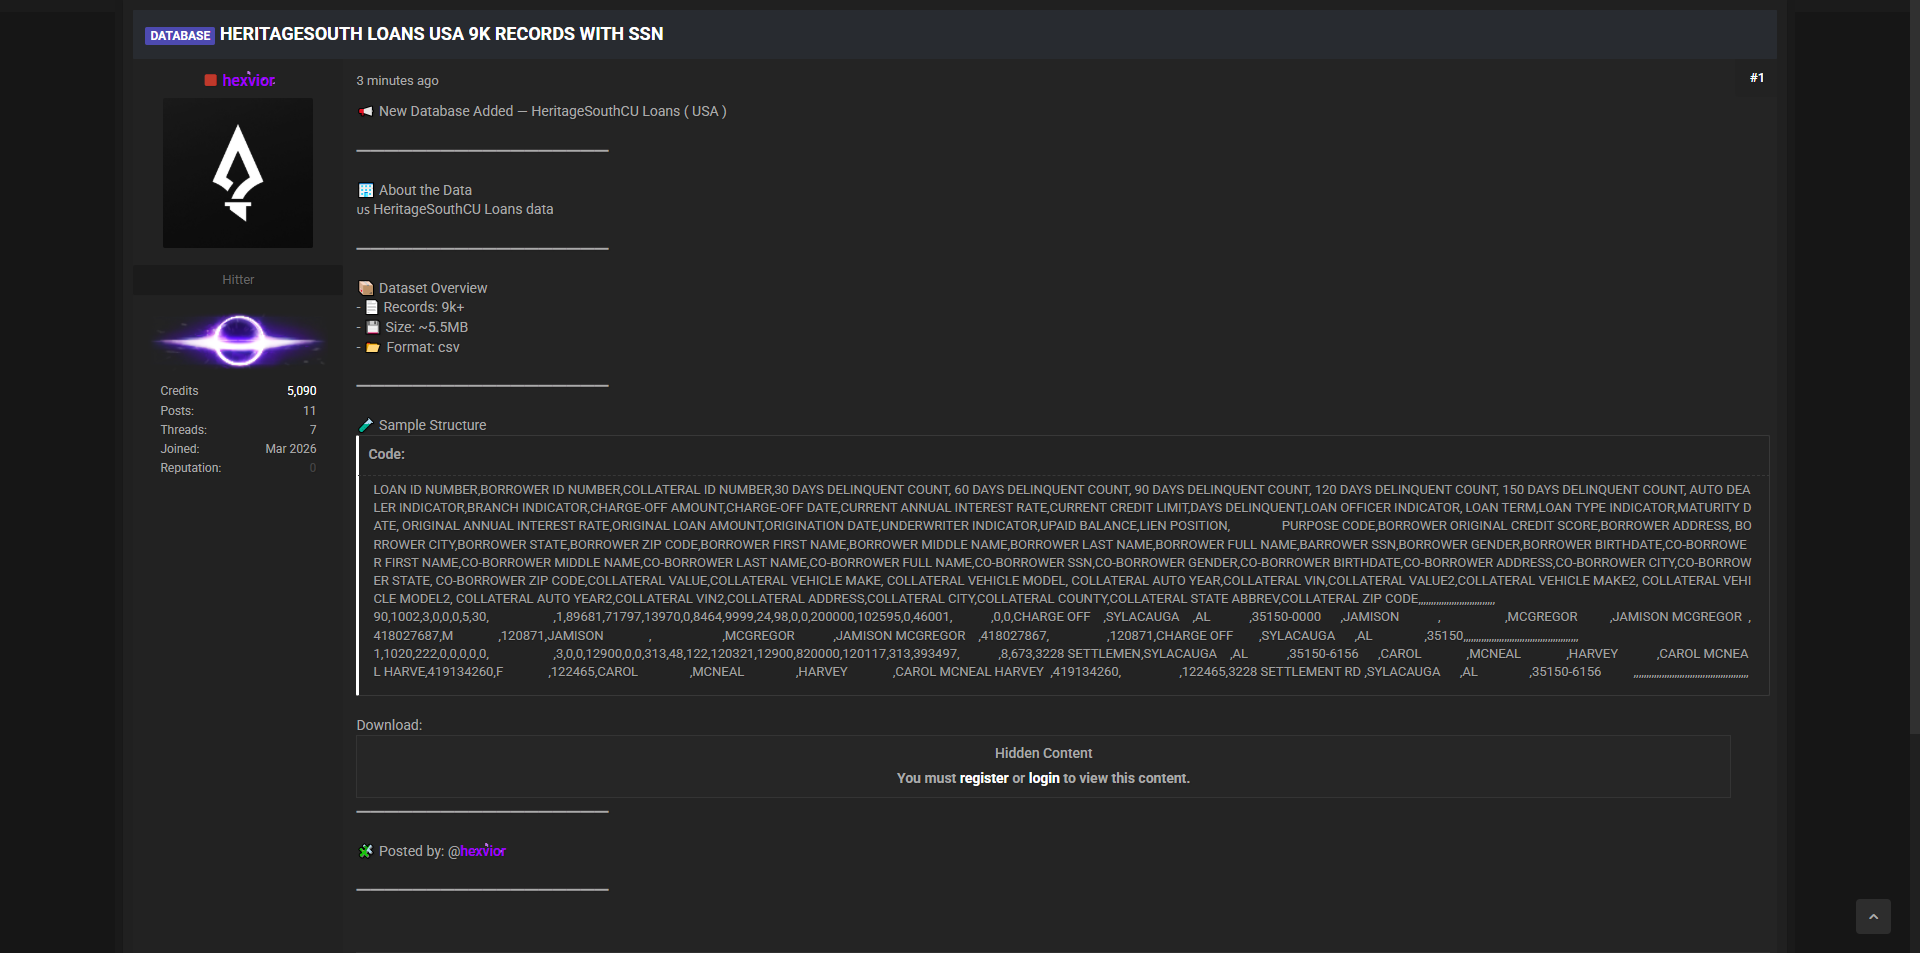Click the user's avatar image

238,173
